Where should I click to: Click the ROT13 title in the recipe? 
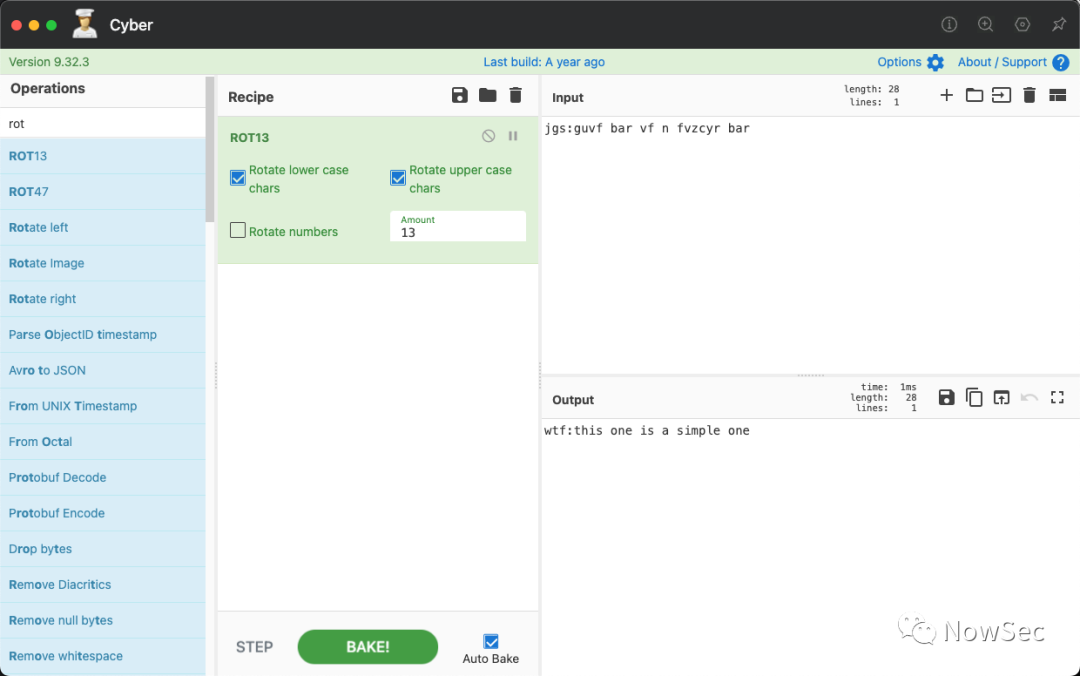249,138
